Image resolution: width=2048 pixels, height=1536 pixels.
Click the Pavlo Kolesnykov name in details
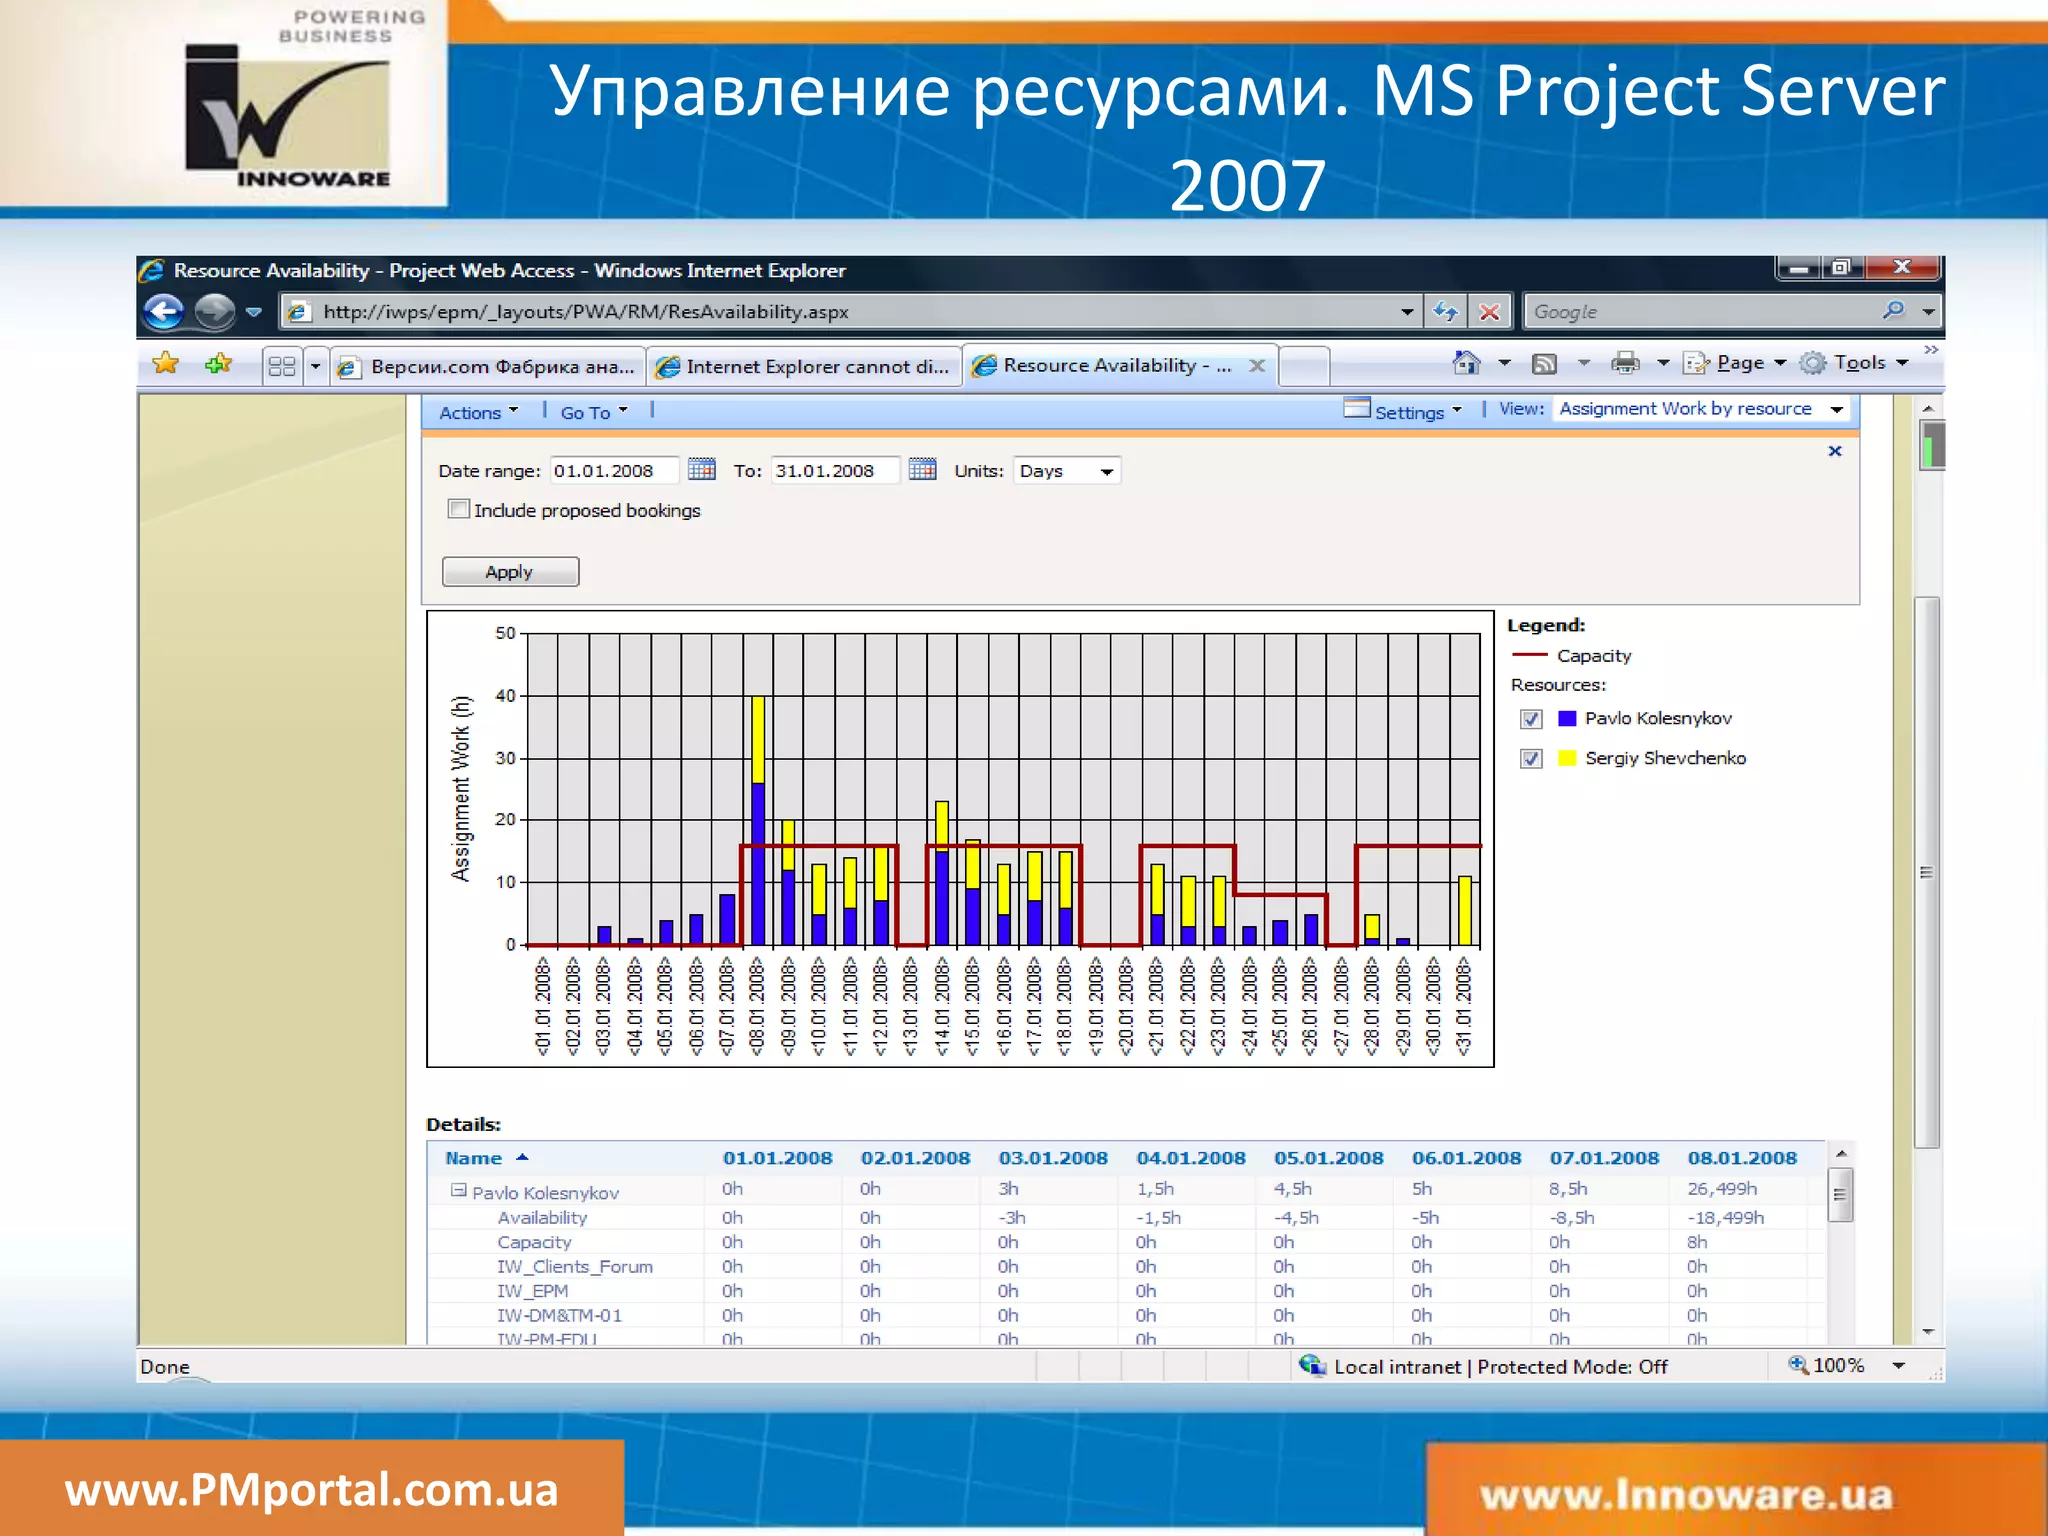(x=545, y=1193)
